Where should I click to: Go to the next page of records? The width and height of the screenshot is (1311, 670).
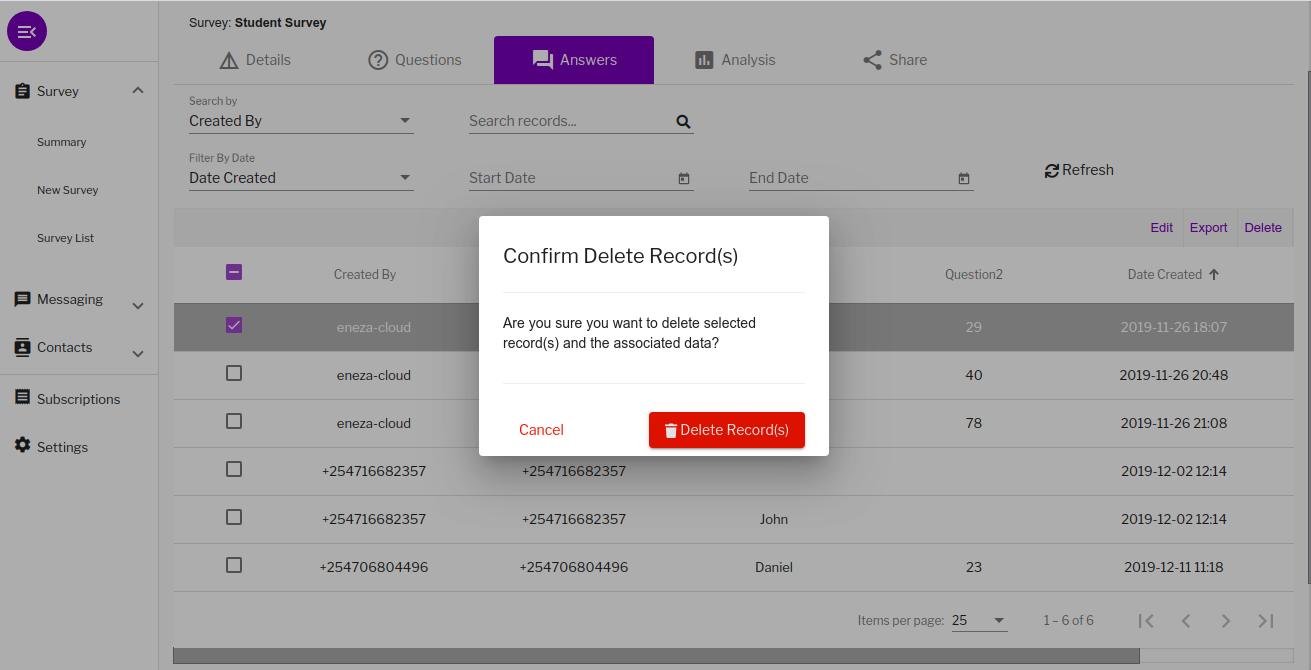pyautogui.click(x=1226, y=621)
